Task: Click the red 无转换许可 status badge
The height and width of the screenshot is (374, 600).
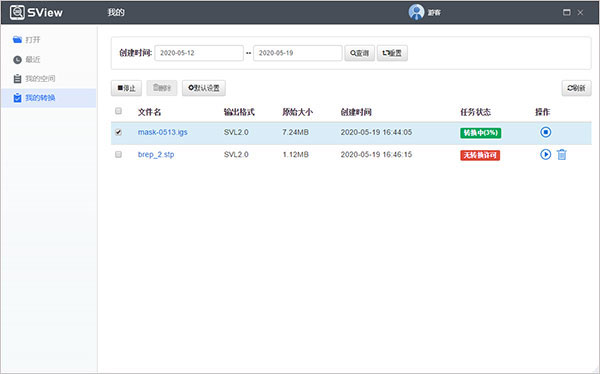Action: 480,155
